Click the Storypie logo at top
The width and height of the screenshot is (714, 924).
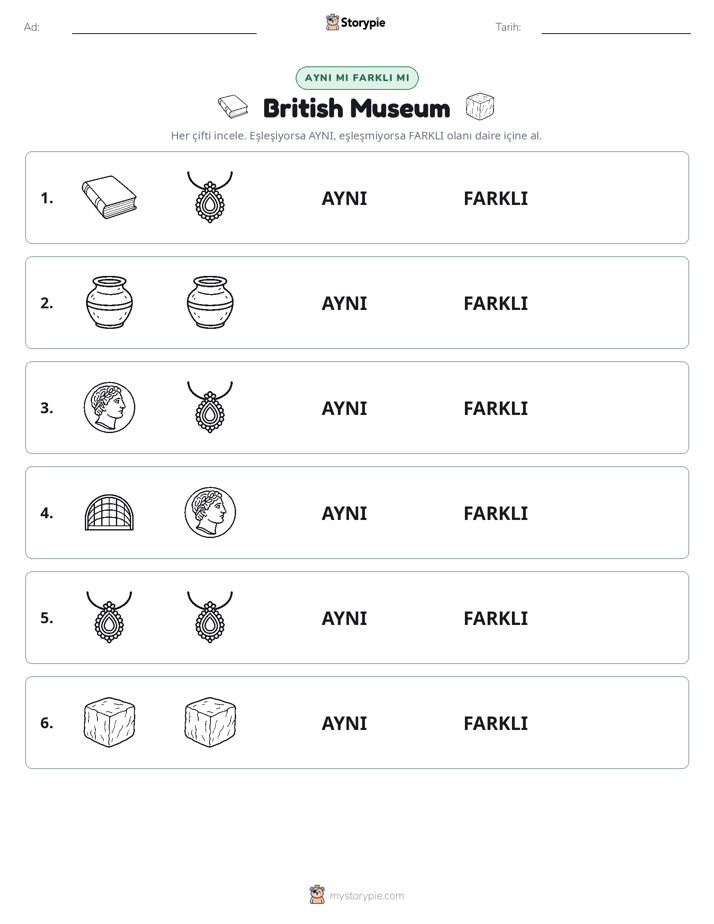(356, 22)
